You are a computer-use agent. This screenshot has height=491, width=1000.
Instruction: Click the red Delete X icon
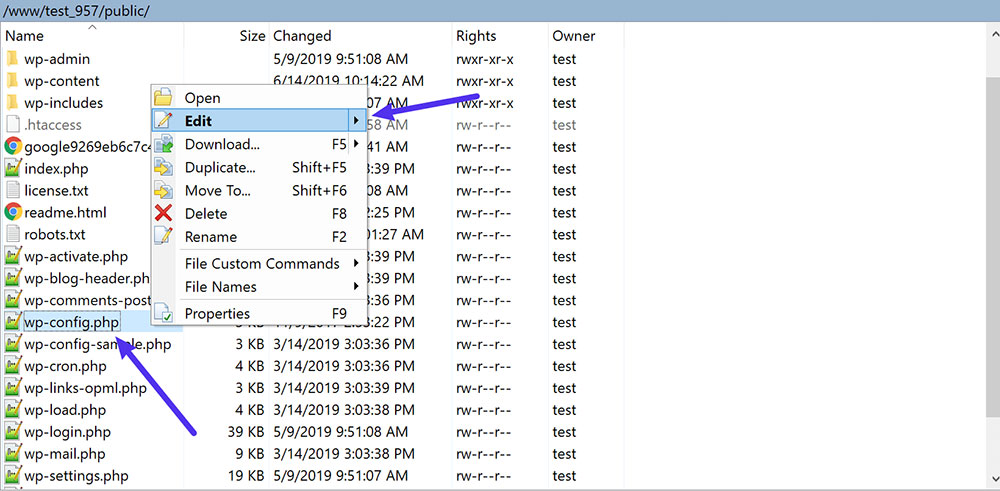point(164,213)
